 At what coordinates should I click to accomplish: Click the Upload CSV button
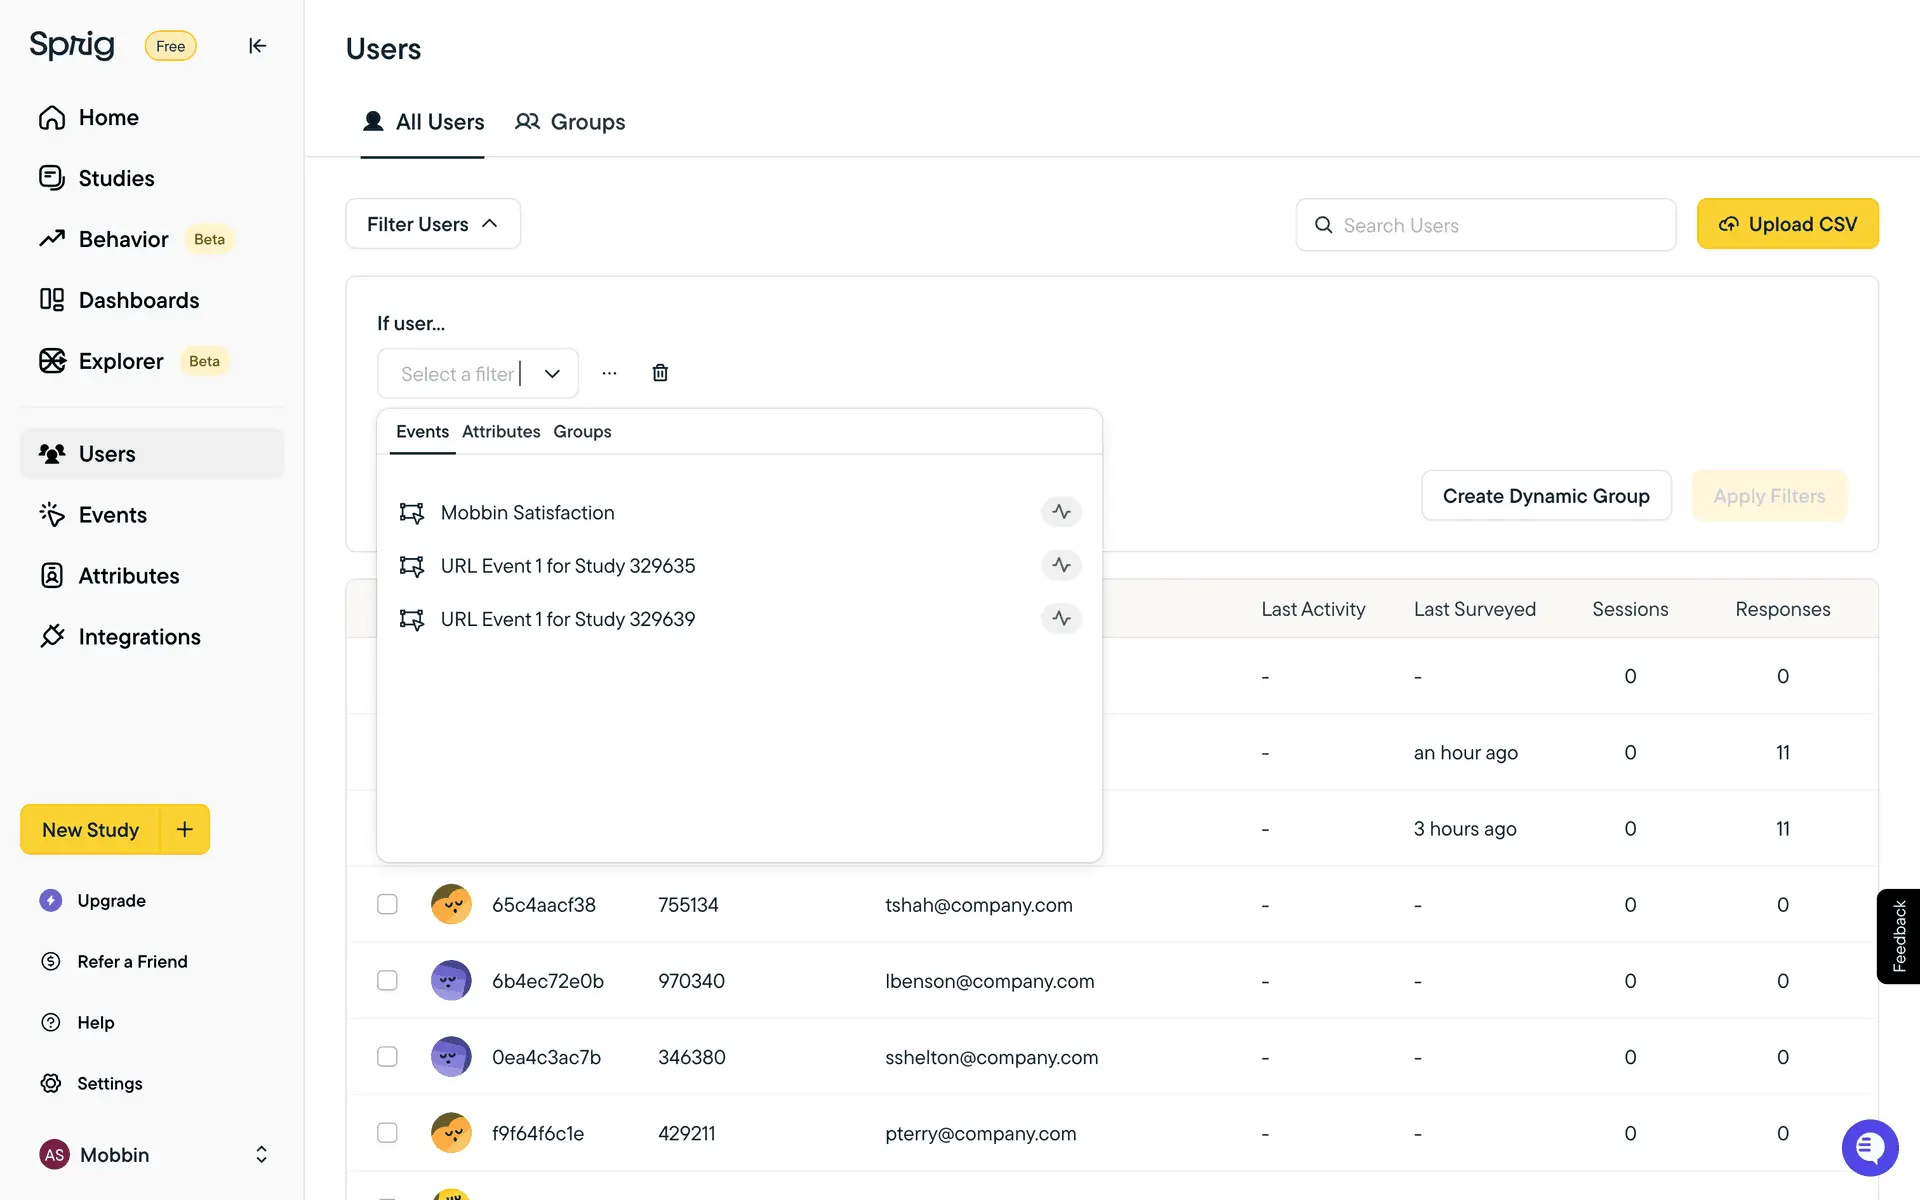[x=1787, y=224]
